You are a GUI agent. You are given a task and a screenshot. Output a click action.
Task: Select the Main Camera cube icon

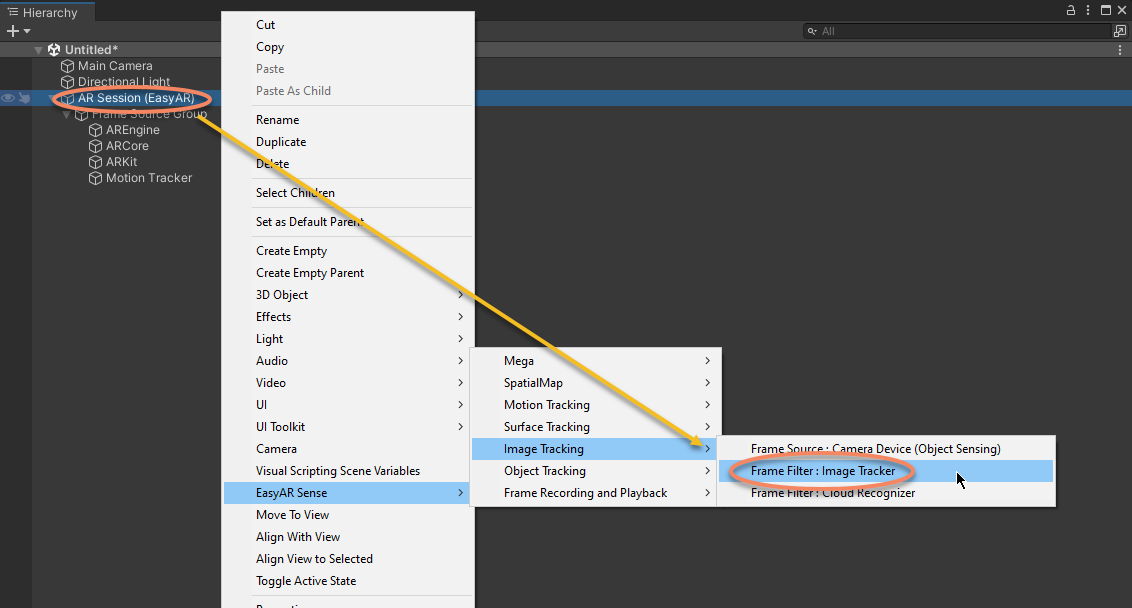(x=68, y=66)
